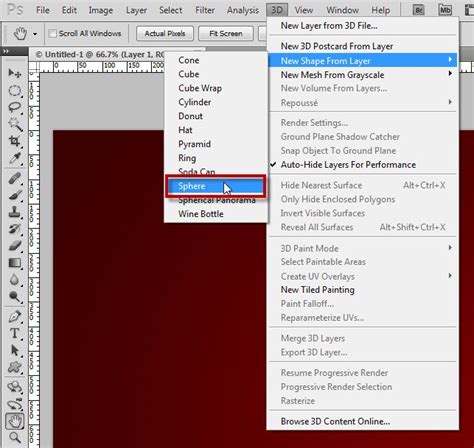Open the Layer menu
The height and width of the screenshot is (448, 474).
(x=136, y=10)
